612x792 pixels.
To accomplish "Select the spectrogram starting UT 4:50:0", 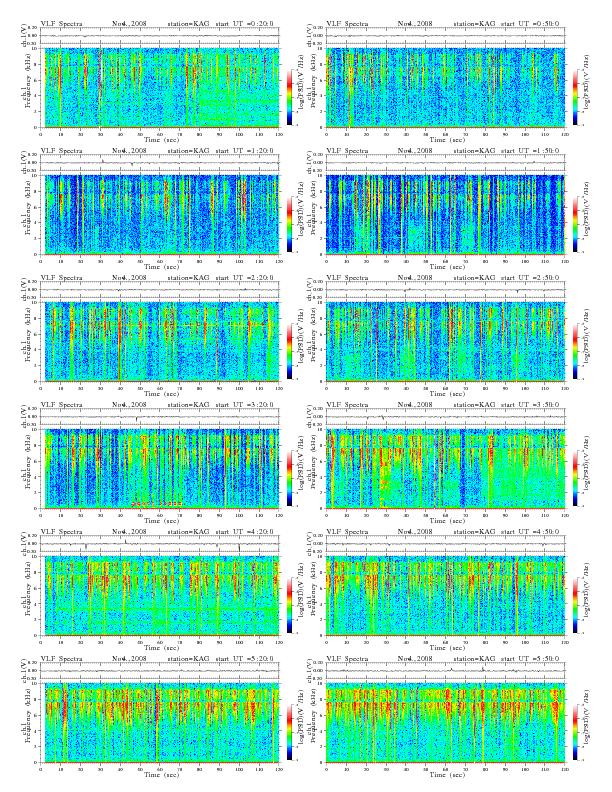I will coord(446,596).
